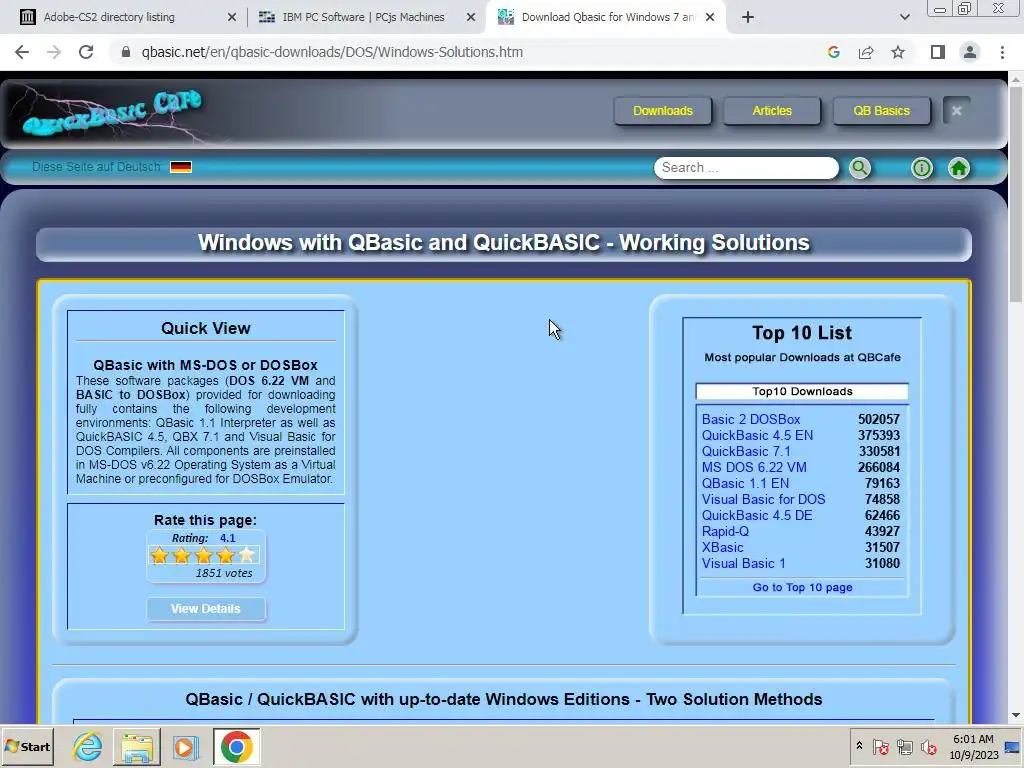Screen dimensions: 1024x768
Task: Open Chrome side panel
Action: click(x=938, y=52)
